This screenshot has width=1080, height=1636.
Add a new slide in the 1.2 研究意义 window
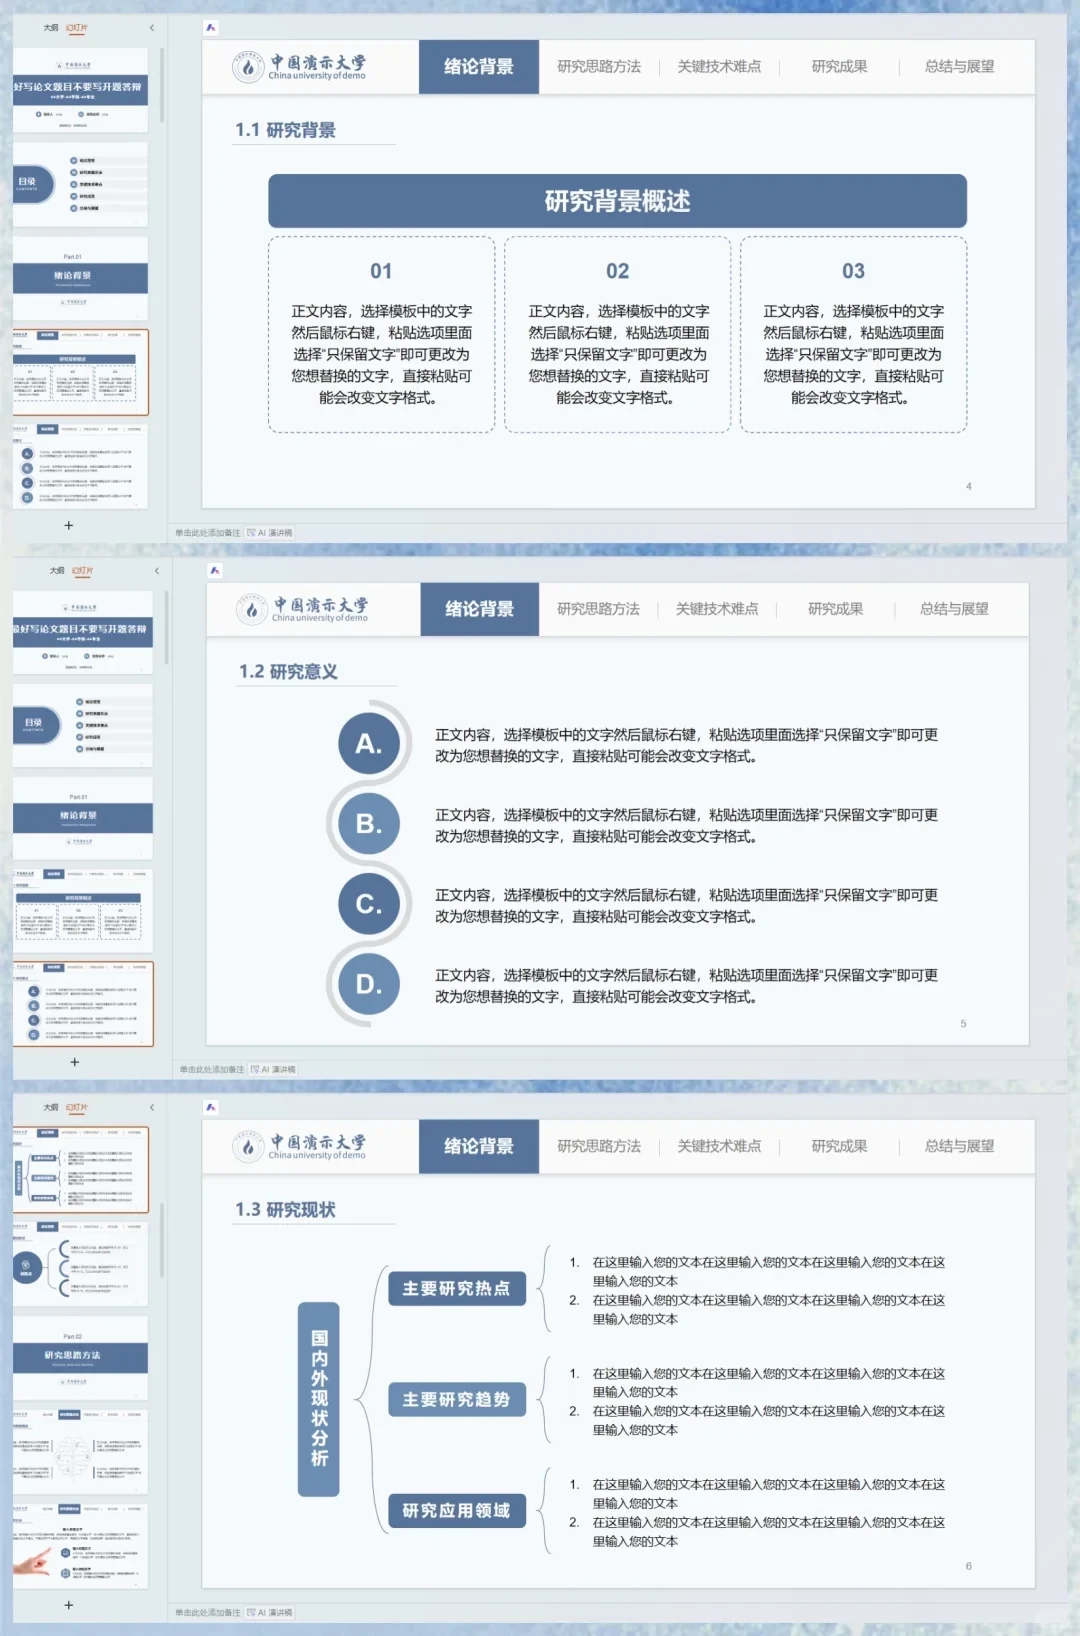point(75,1062)
